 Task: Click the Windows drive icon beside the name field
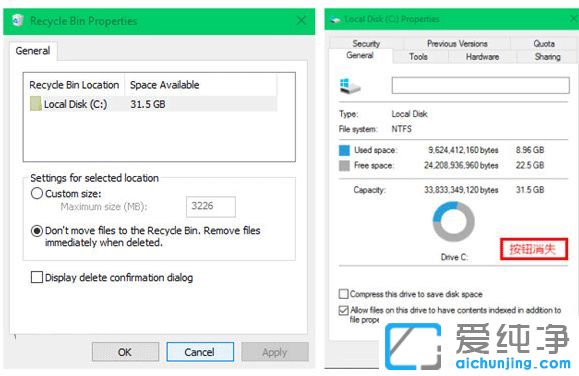tap(349, 86)
